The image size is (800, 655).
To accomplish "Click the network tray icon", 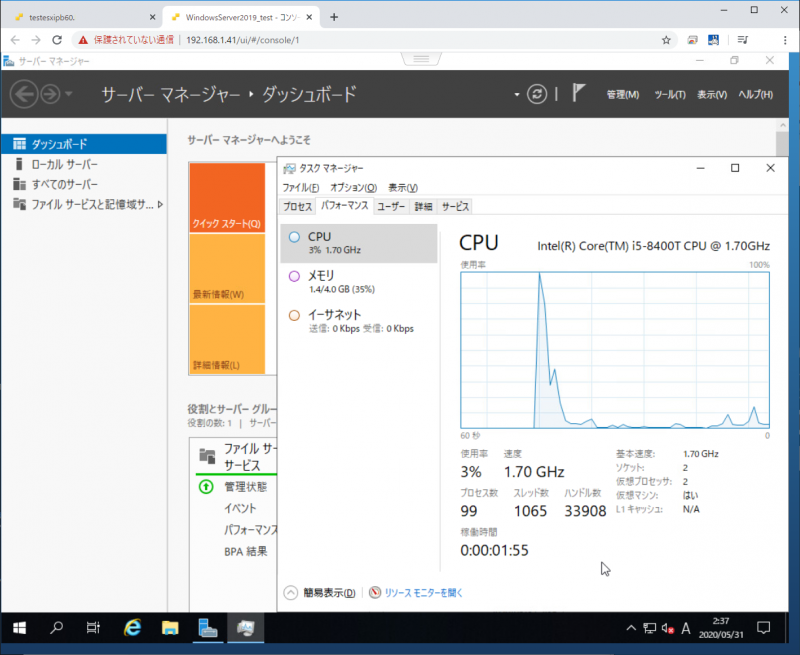I will click(649, 628).
